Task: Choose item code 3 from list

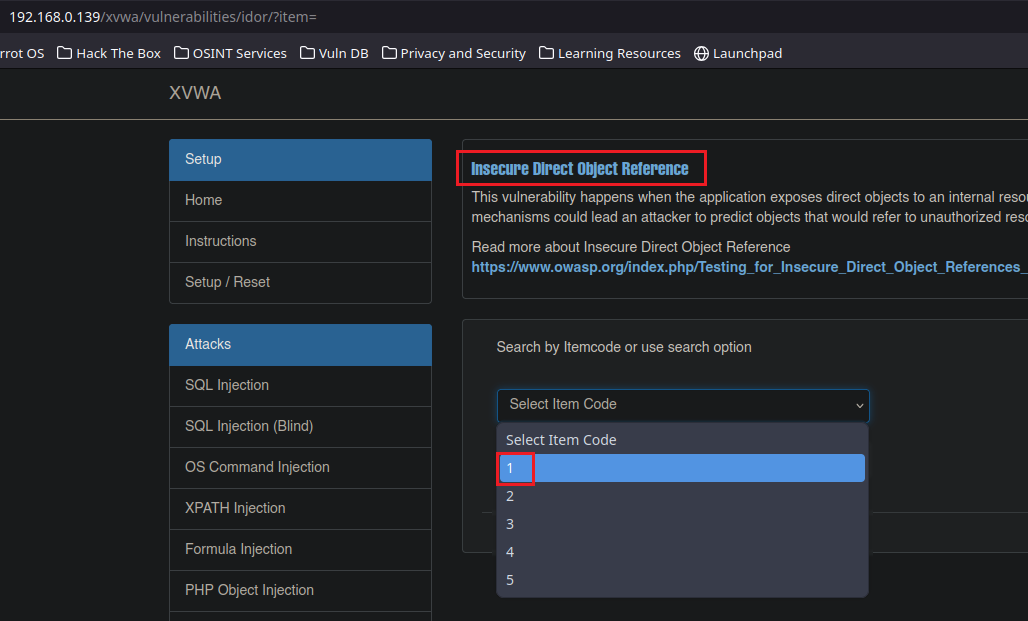Action: pos(682,524)
